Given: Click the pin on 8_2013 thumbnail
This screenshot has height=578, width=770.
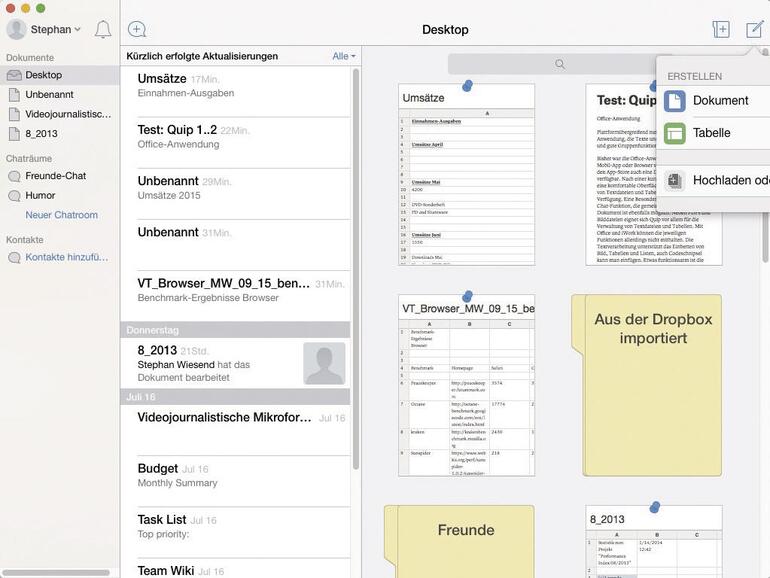Looking at the screenshot, I should pos(655,507).
